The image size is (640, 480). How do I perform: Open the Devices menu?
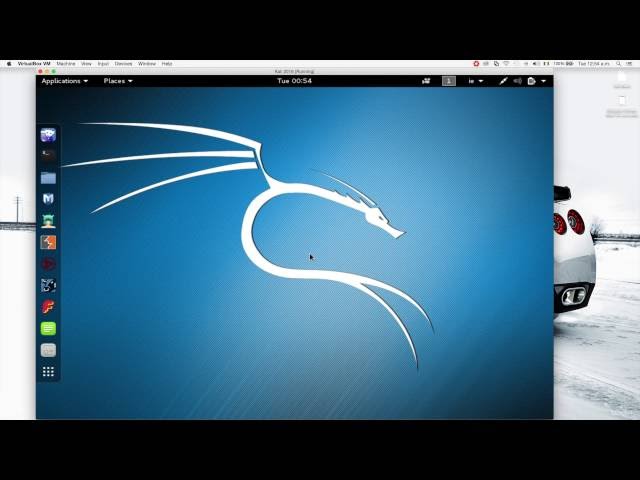point(123,64)
